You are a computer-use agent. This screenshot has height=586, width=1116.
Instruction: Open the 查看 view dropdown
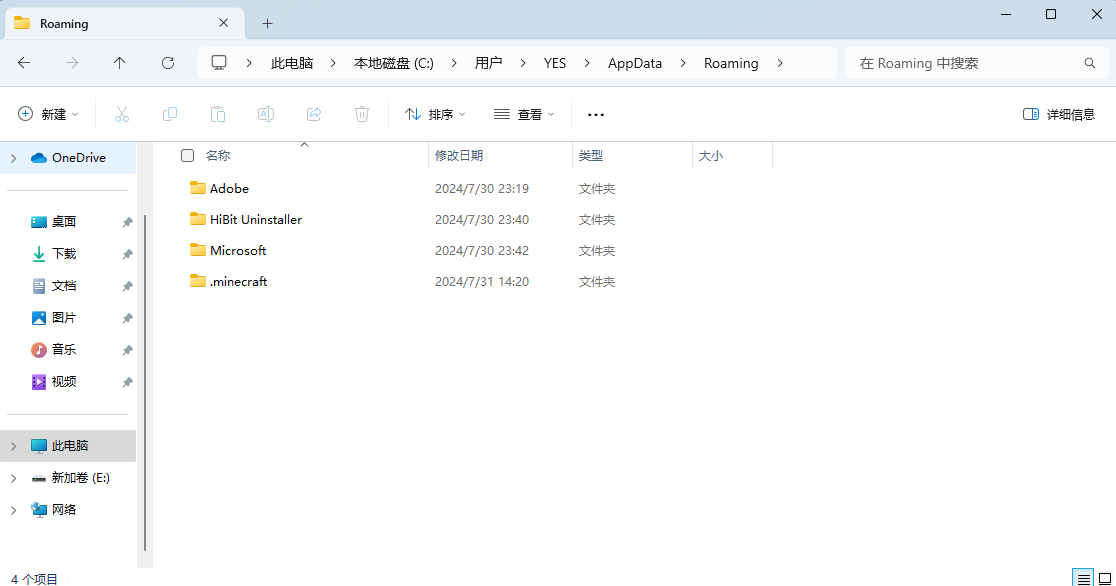[x=524, y=115]
